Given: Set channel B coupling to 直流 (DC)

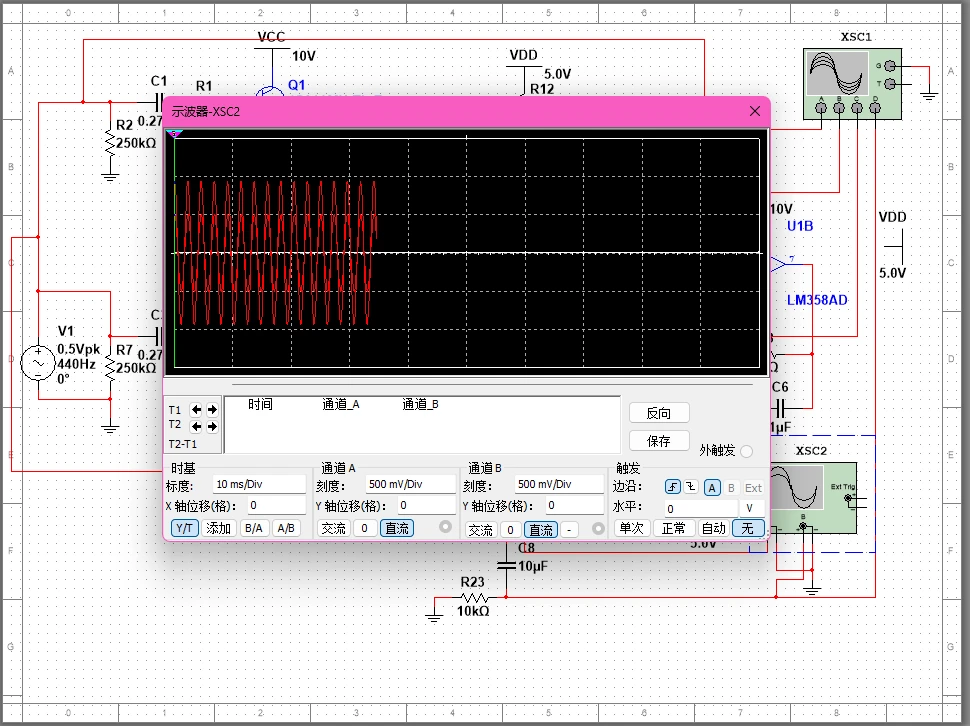Looking at the screenshot, I should click(x=541, y=529).
